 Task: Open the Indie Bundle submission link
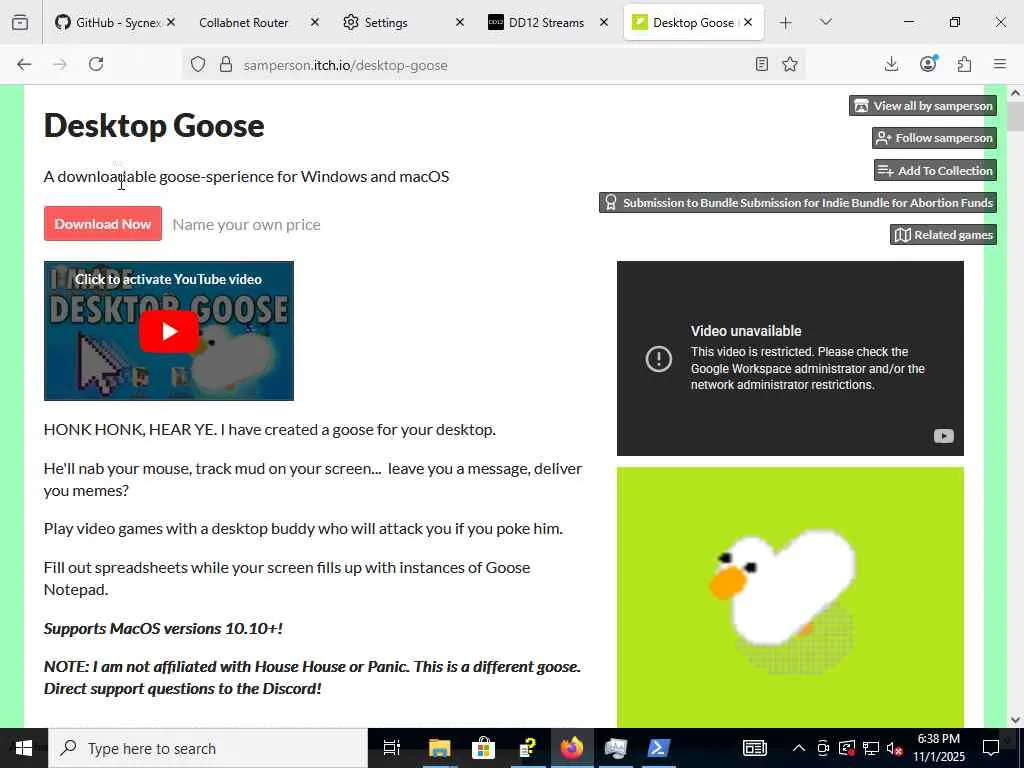click(x=798, y=202)
